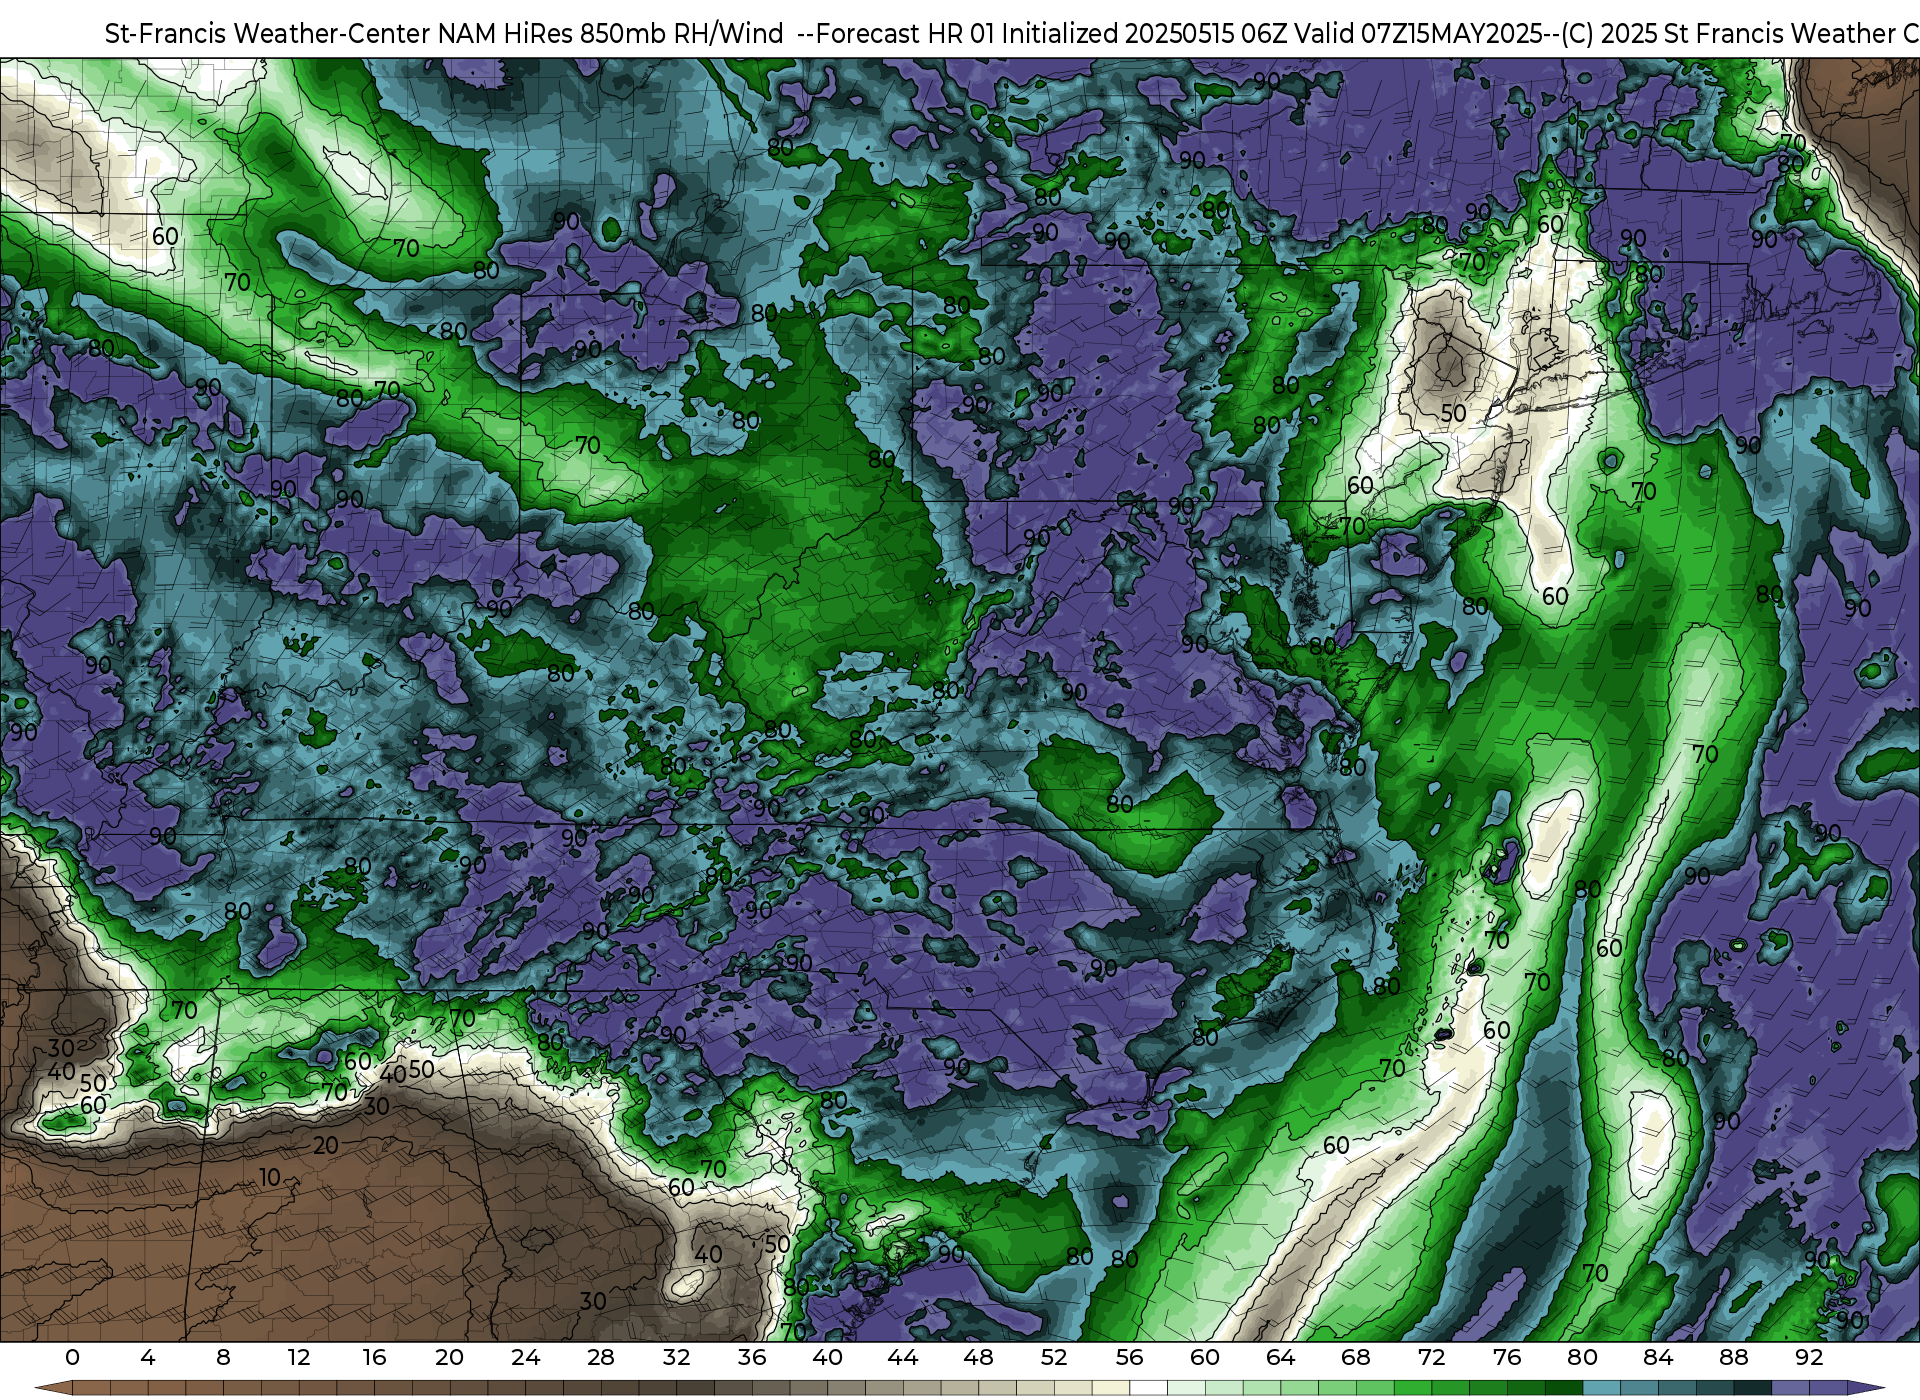Click the "32" color scale label

point(676,1357)
